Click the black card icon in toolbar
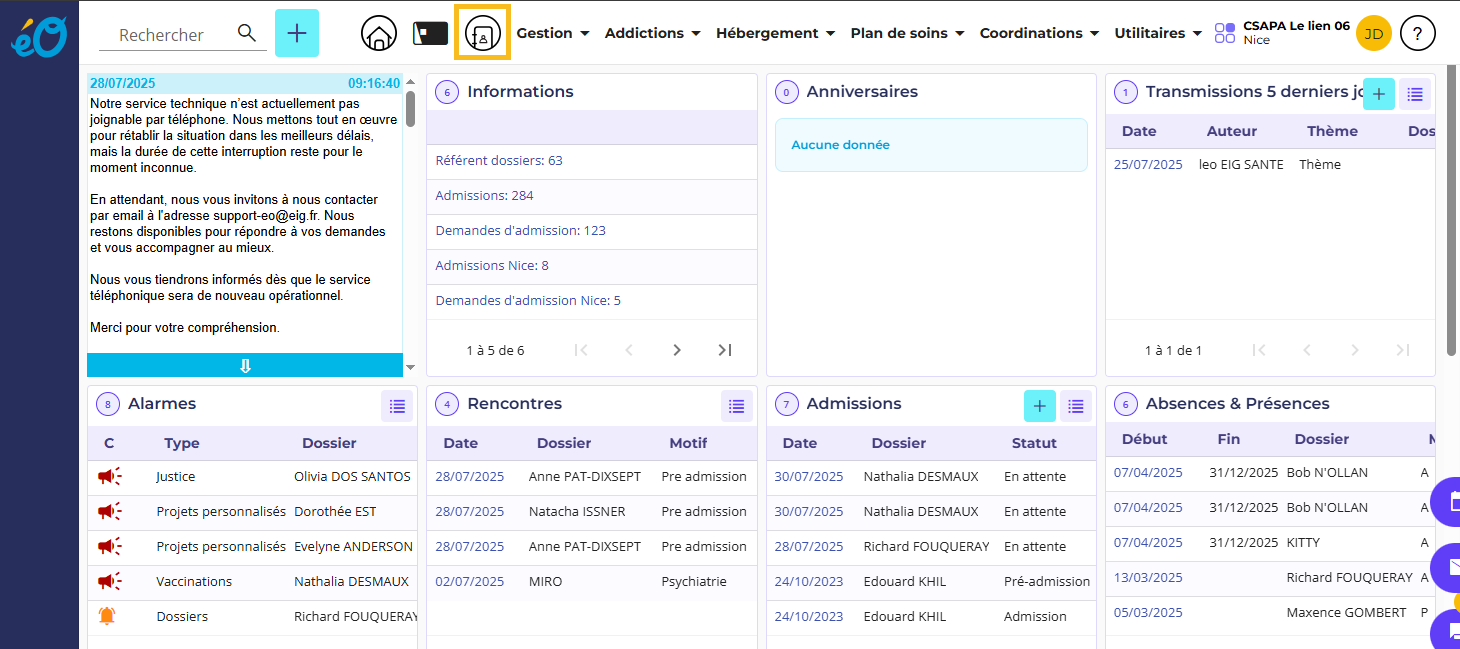 (x=431, y=34)
